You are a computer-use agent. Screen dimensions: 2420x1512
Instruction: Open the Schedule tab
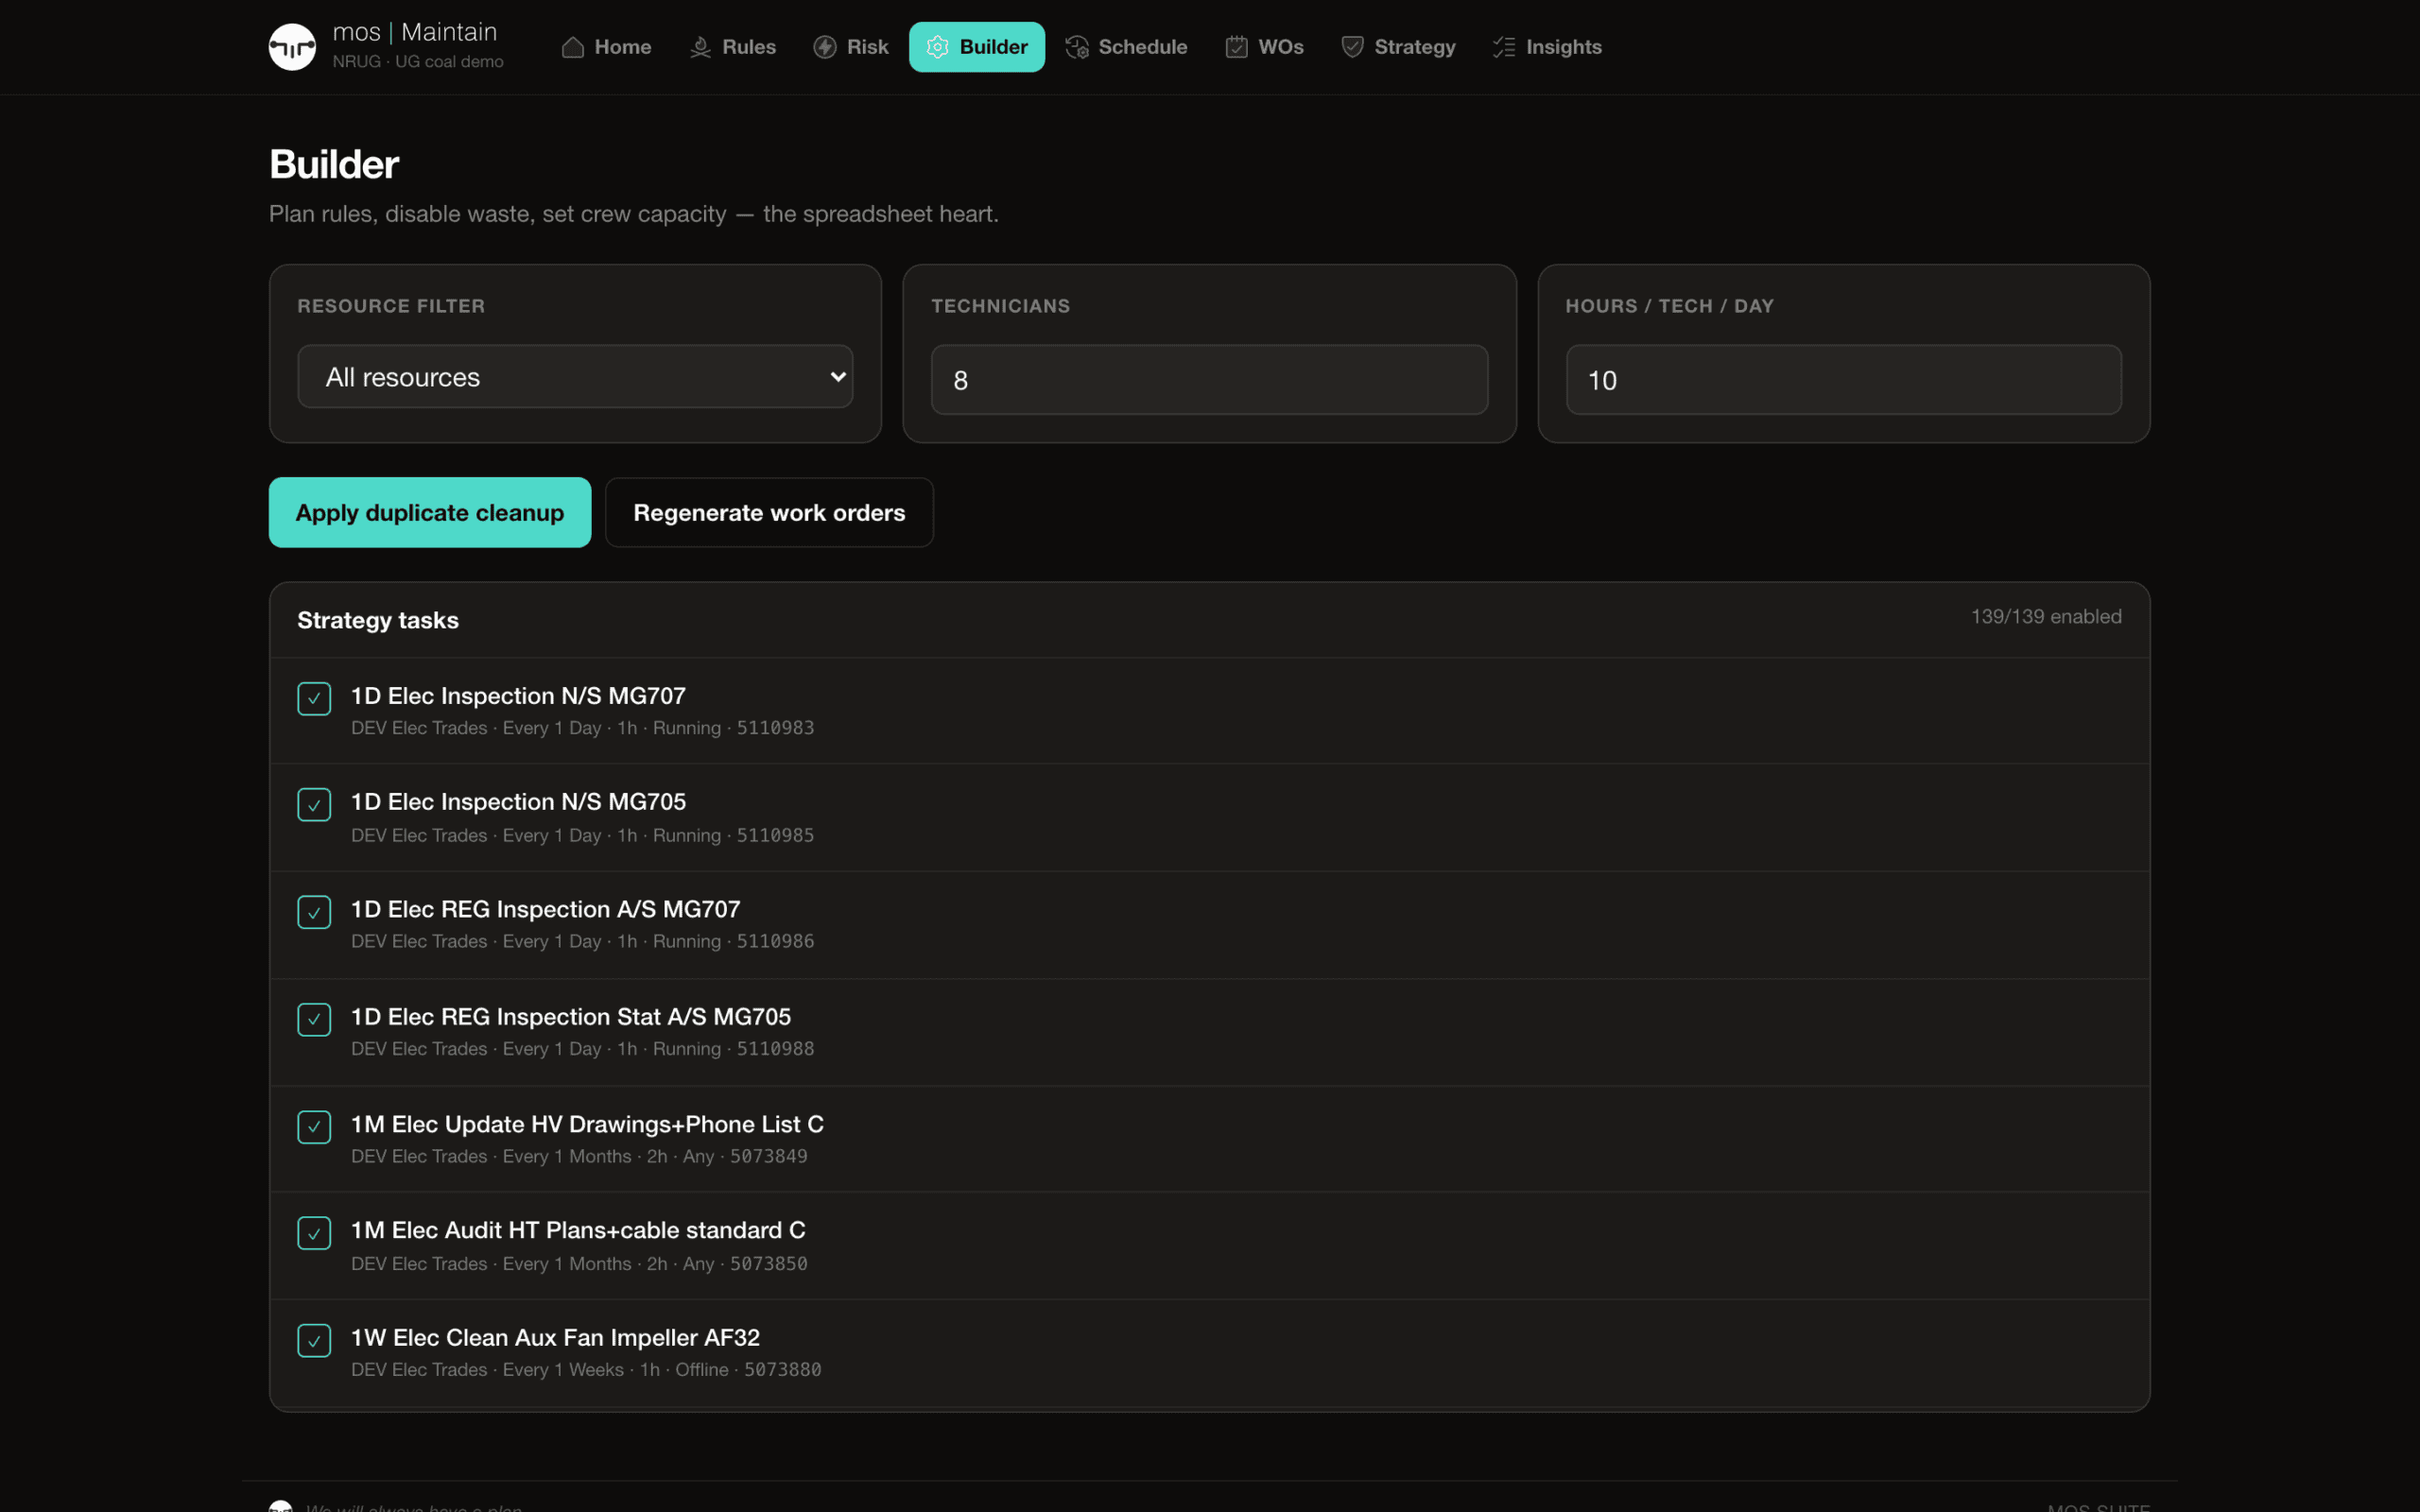[1127, 47]
